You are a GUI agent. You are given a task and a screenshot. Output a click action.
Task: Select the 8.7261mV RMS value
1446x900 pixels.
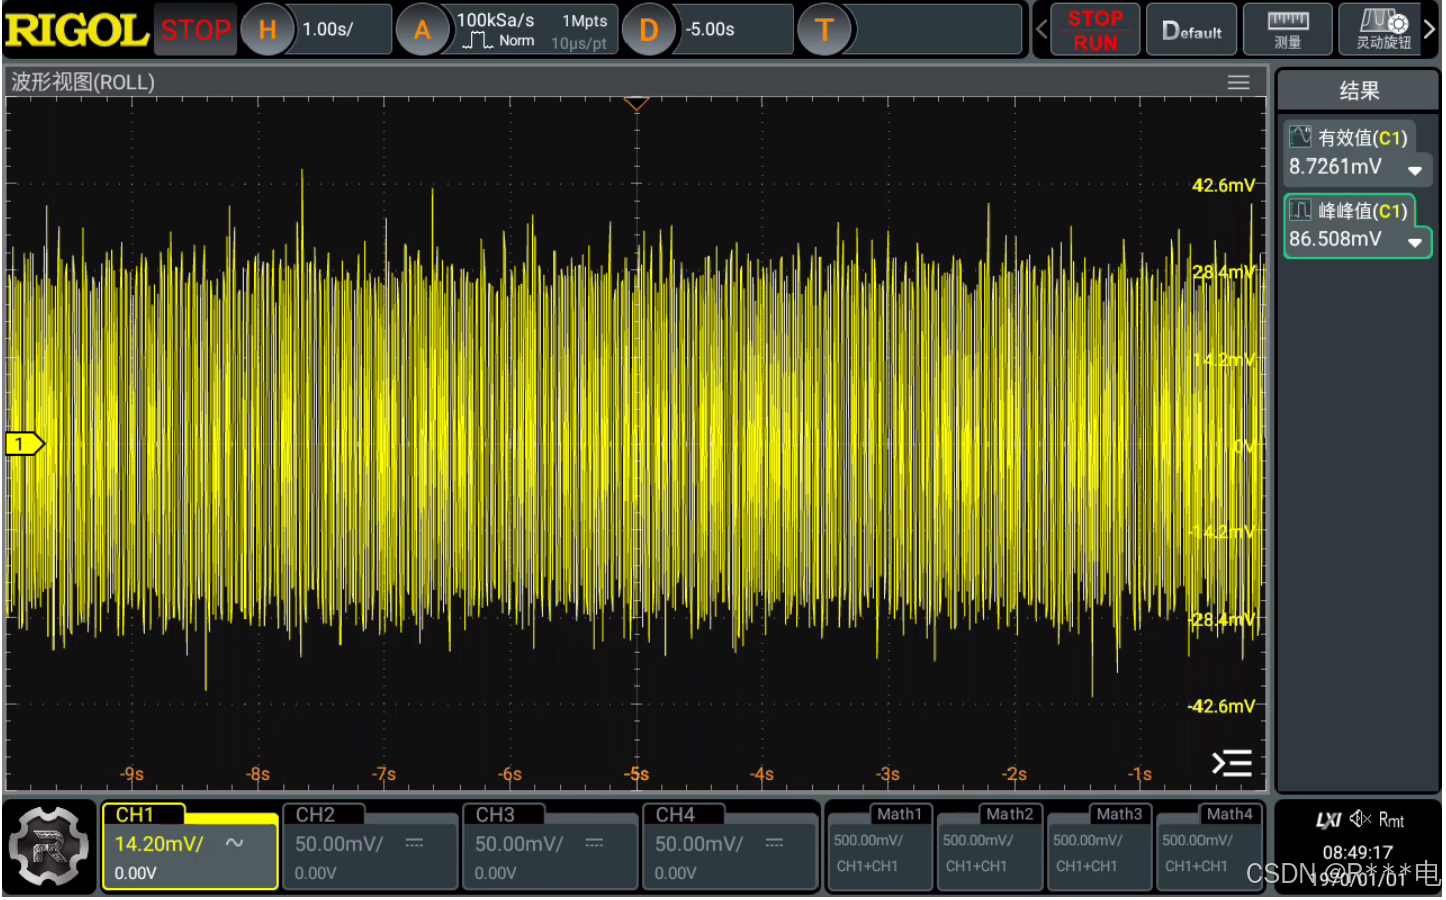pos(1335,167)
